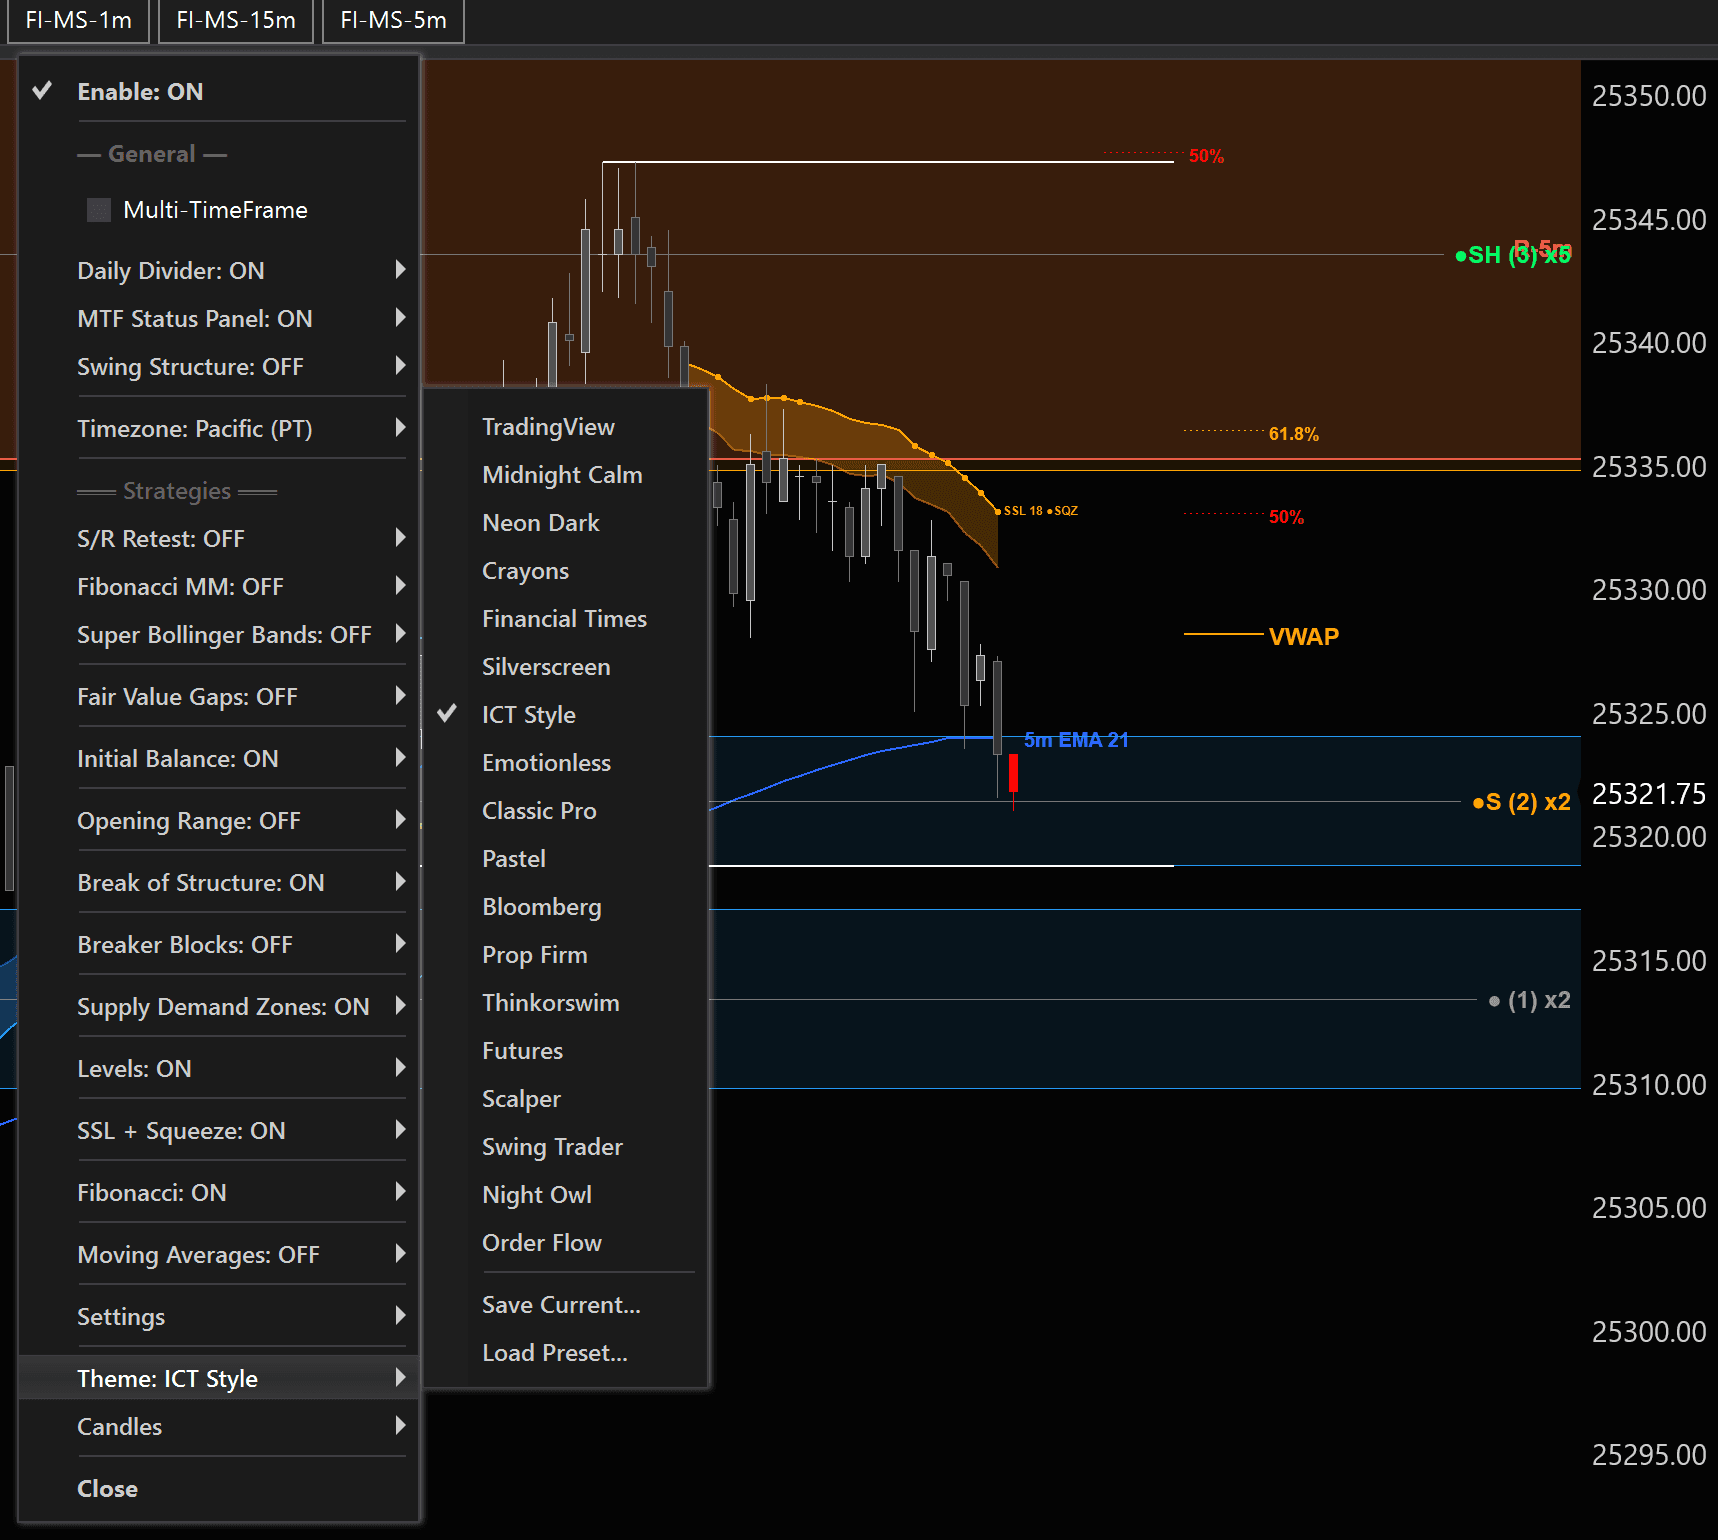Image resolution: width=1718 pixels, height=1540 pixels.
Task: Open the Candles submenu arrow
Action: click(x=400, y=1426)
